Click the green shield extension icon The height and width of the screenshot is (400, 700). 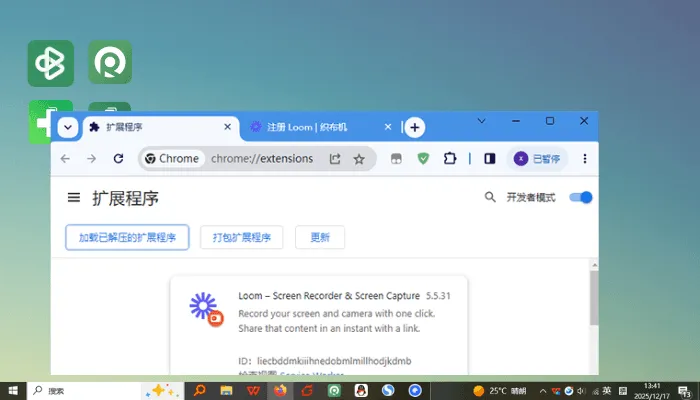[x=423, y=158]
